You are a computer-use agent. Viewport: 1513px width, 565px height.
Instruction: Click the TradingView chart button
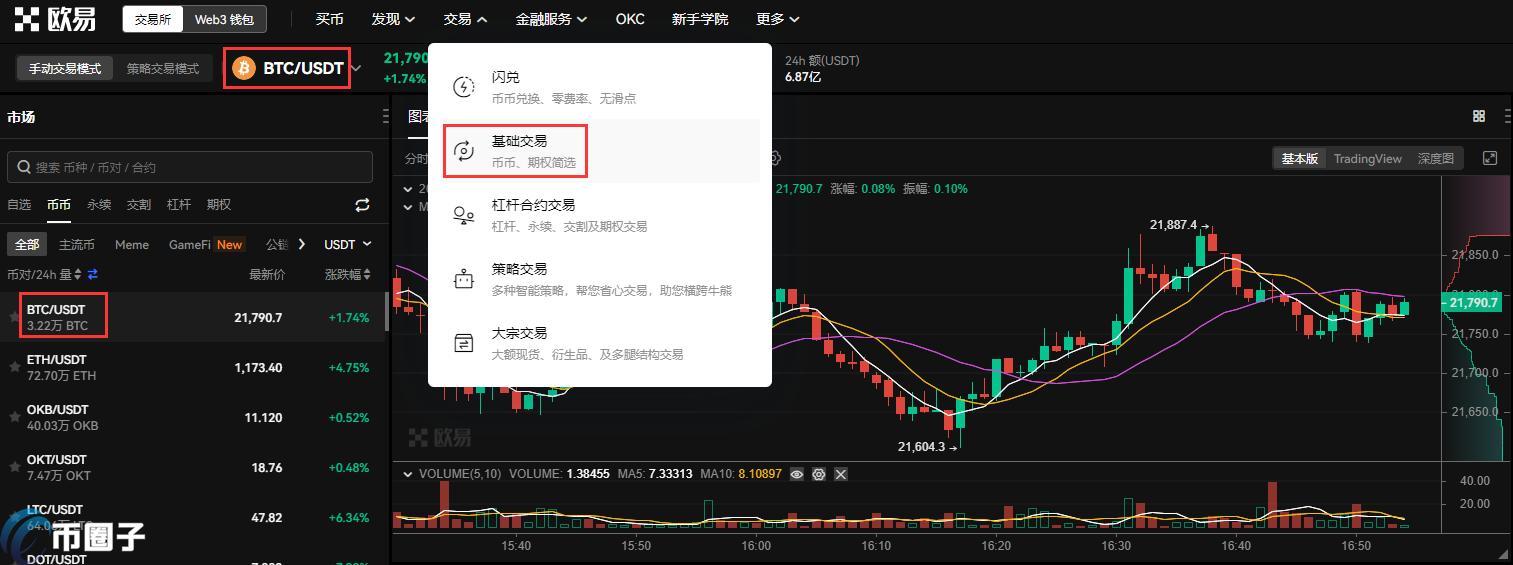point(1367,158)
